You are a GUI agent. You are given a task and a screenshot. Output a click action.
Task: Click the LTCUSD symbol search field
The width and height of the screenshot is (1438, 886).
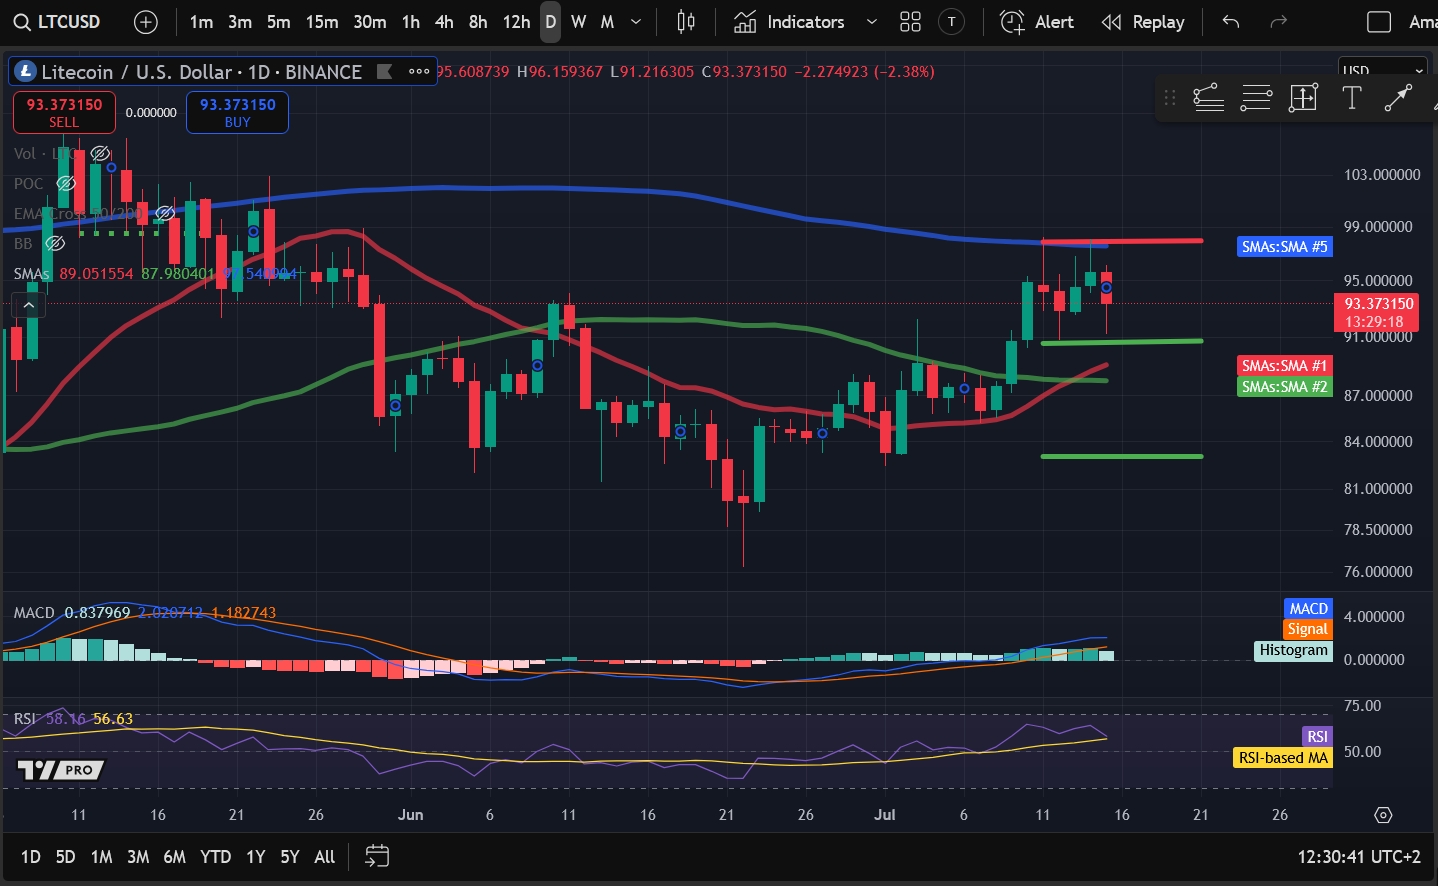coord(58,22)
